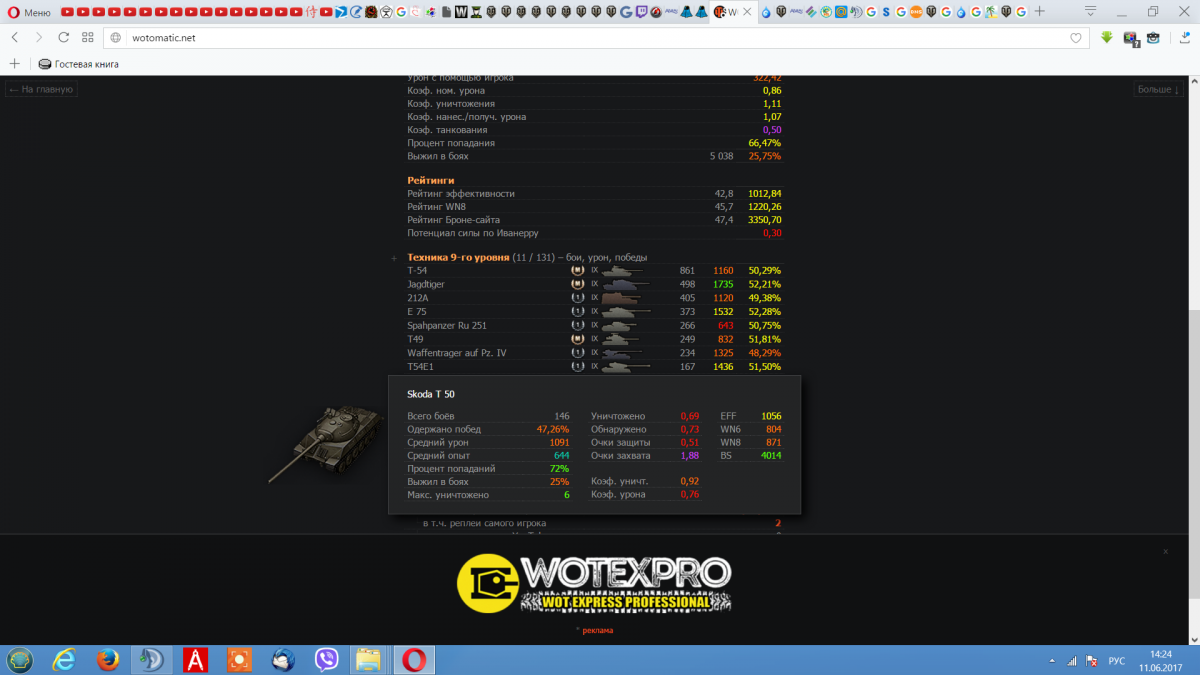Select the E 75 row name

(416, 312)
